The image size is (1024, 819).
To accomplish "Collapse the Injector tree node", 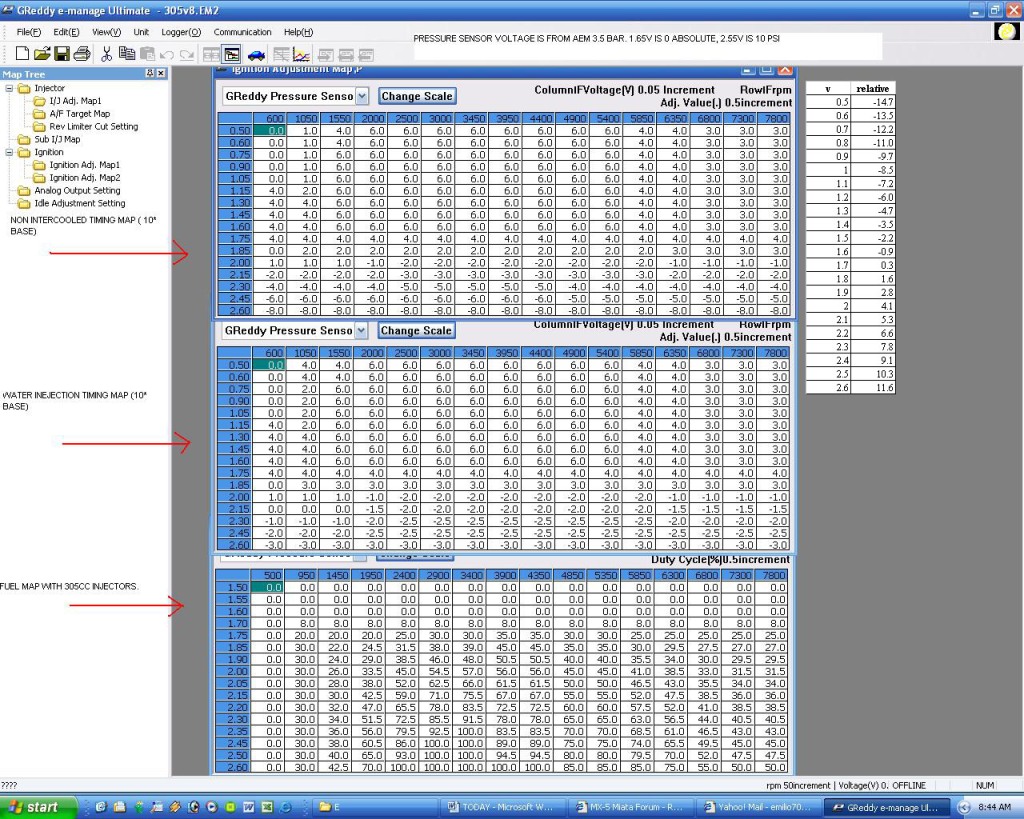I will 10,88.
